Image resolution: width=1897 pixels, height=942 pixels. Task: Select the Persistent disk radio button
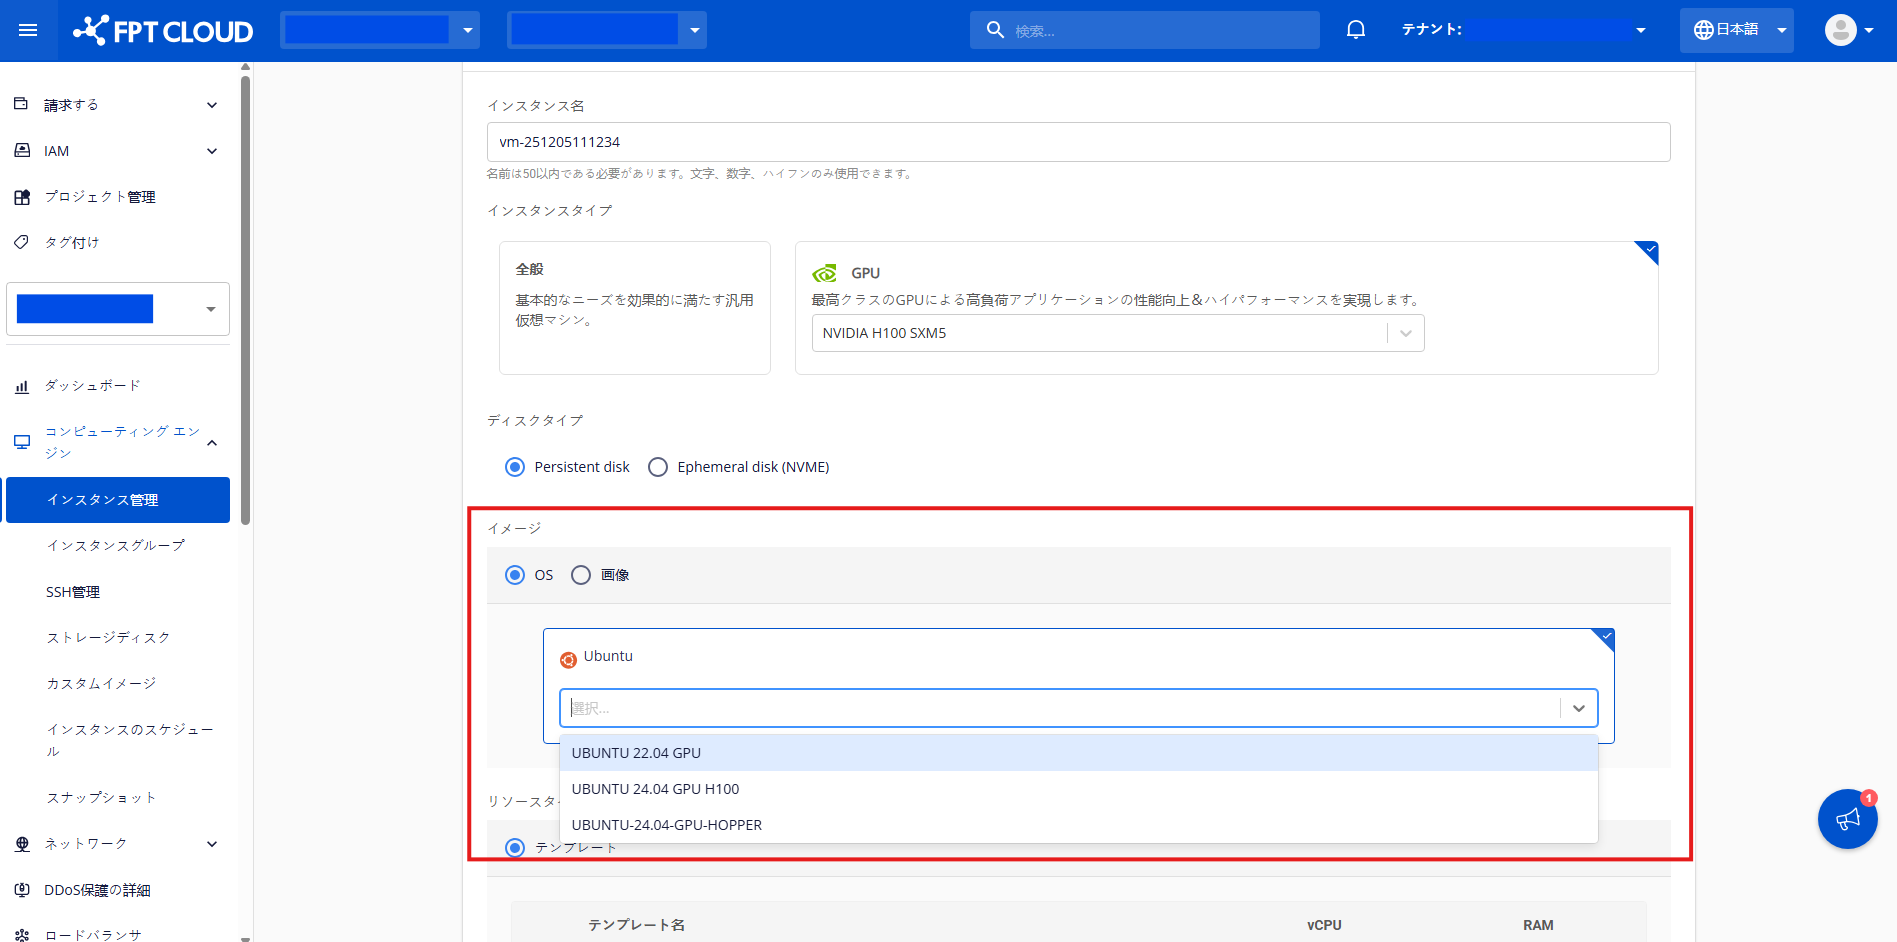(515, 467)
